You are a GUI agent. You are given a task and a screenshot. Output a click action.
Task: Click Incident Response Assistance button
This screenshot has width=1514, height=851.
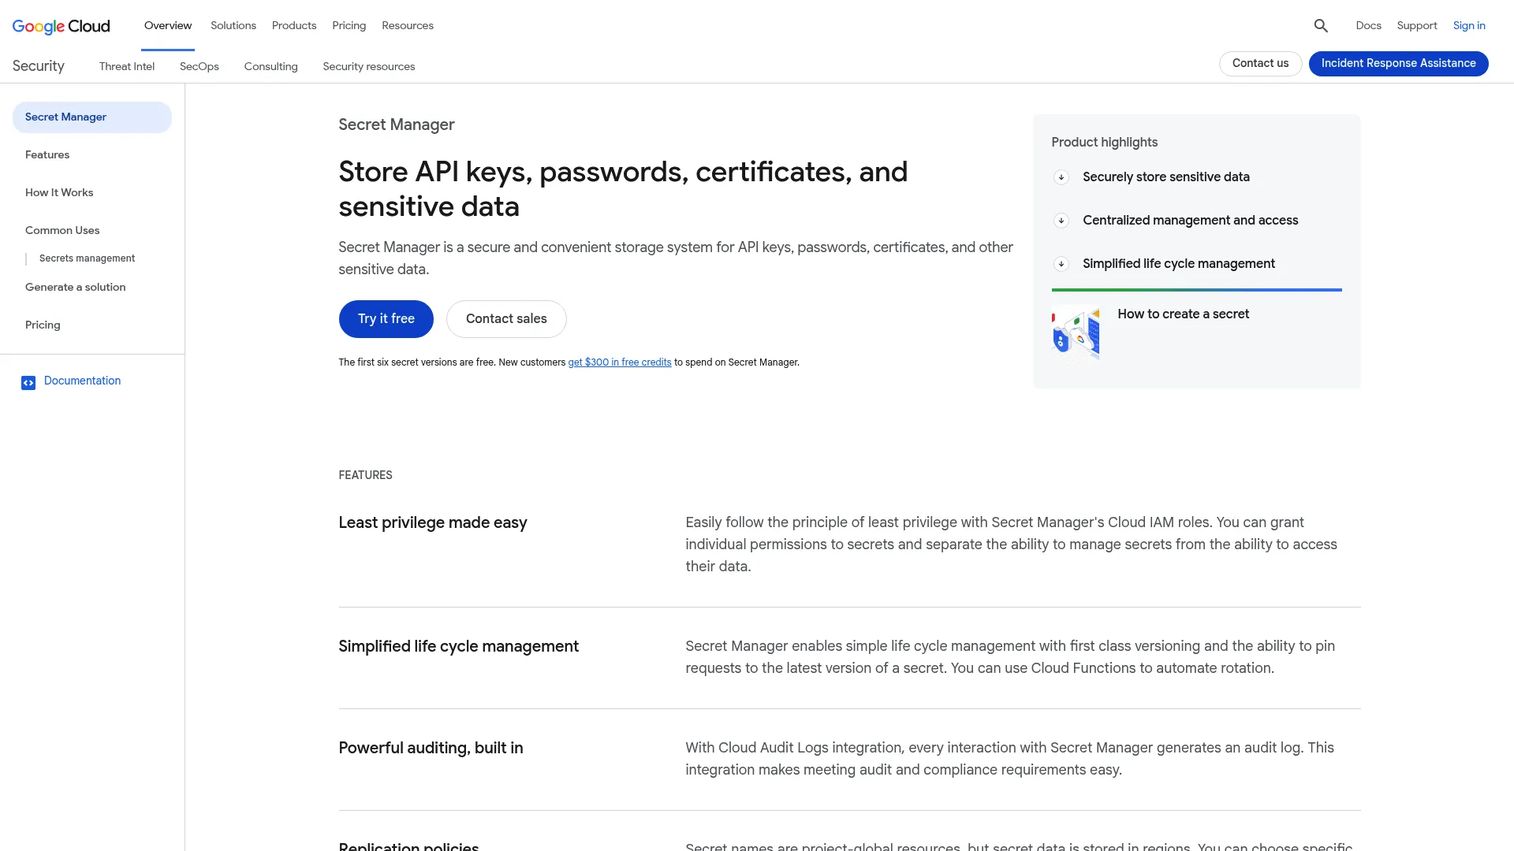1398,63
